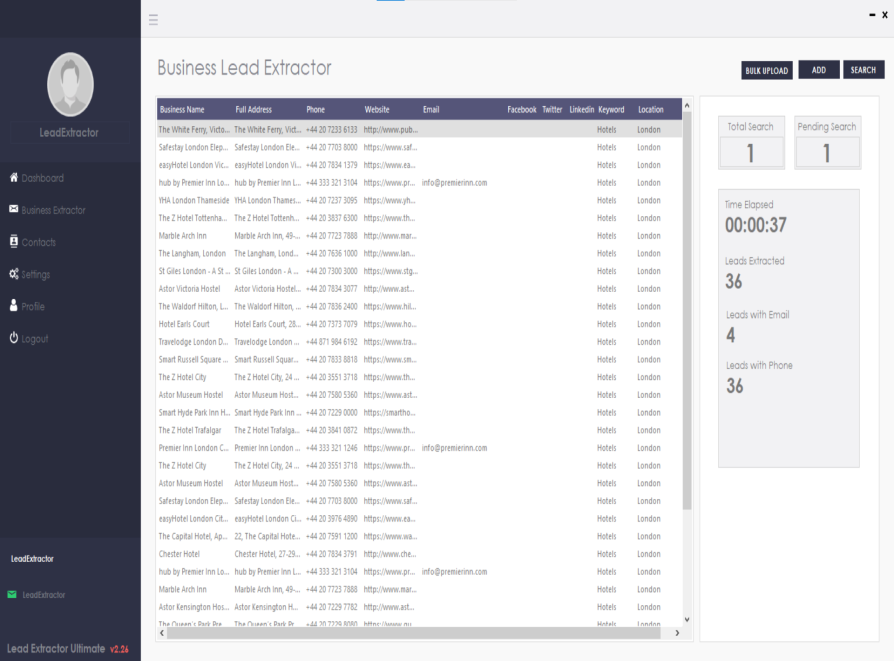Click the Logout power icon
Image resolution: width=894 pixels, height=661 pixels.
pos(14,338)
